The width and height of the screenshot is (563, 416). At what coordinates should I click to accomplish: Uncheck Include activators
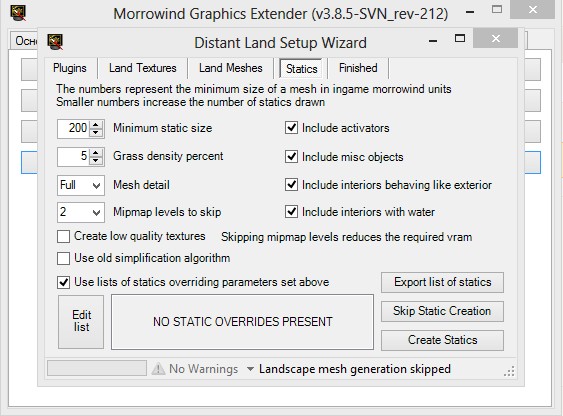[x=291, y=128]
